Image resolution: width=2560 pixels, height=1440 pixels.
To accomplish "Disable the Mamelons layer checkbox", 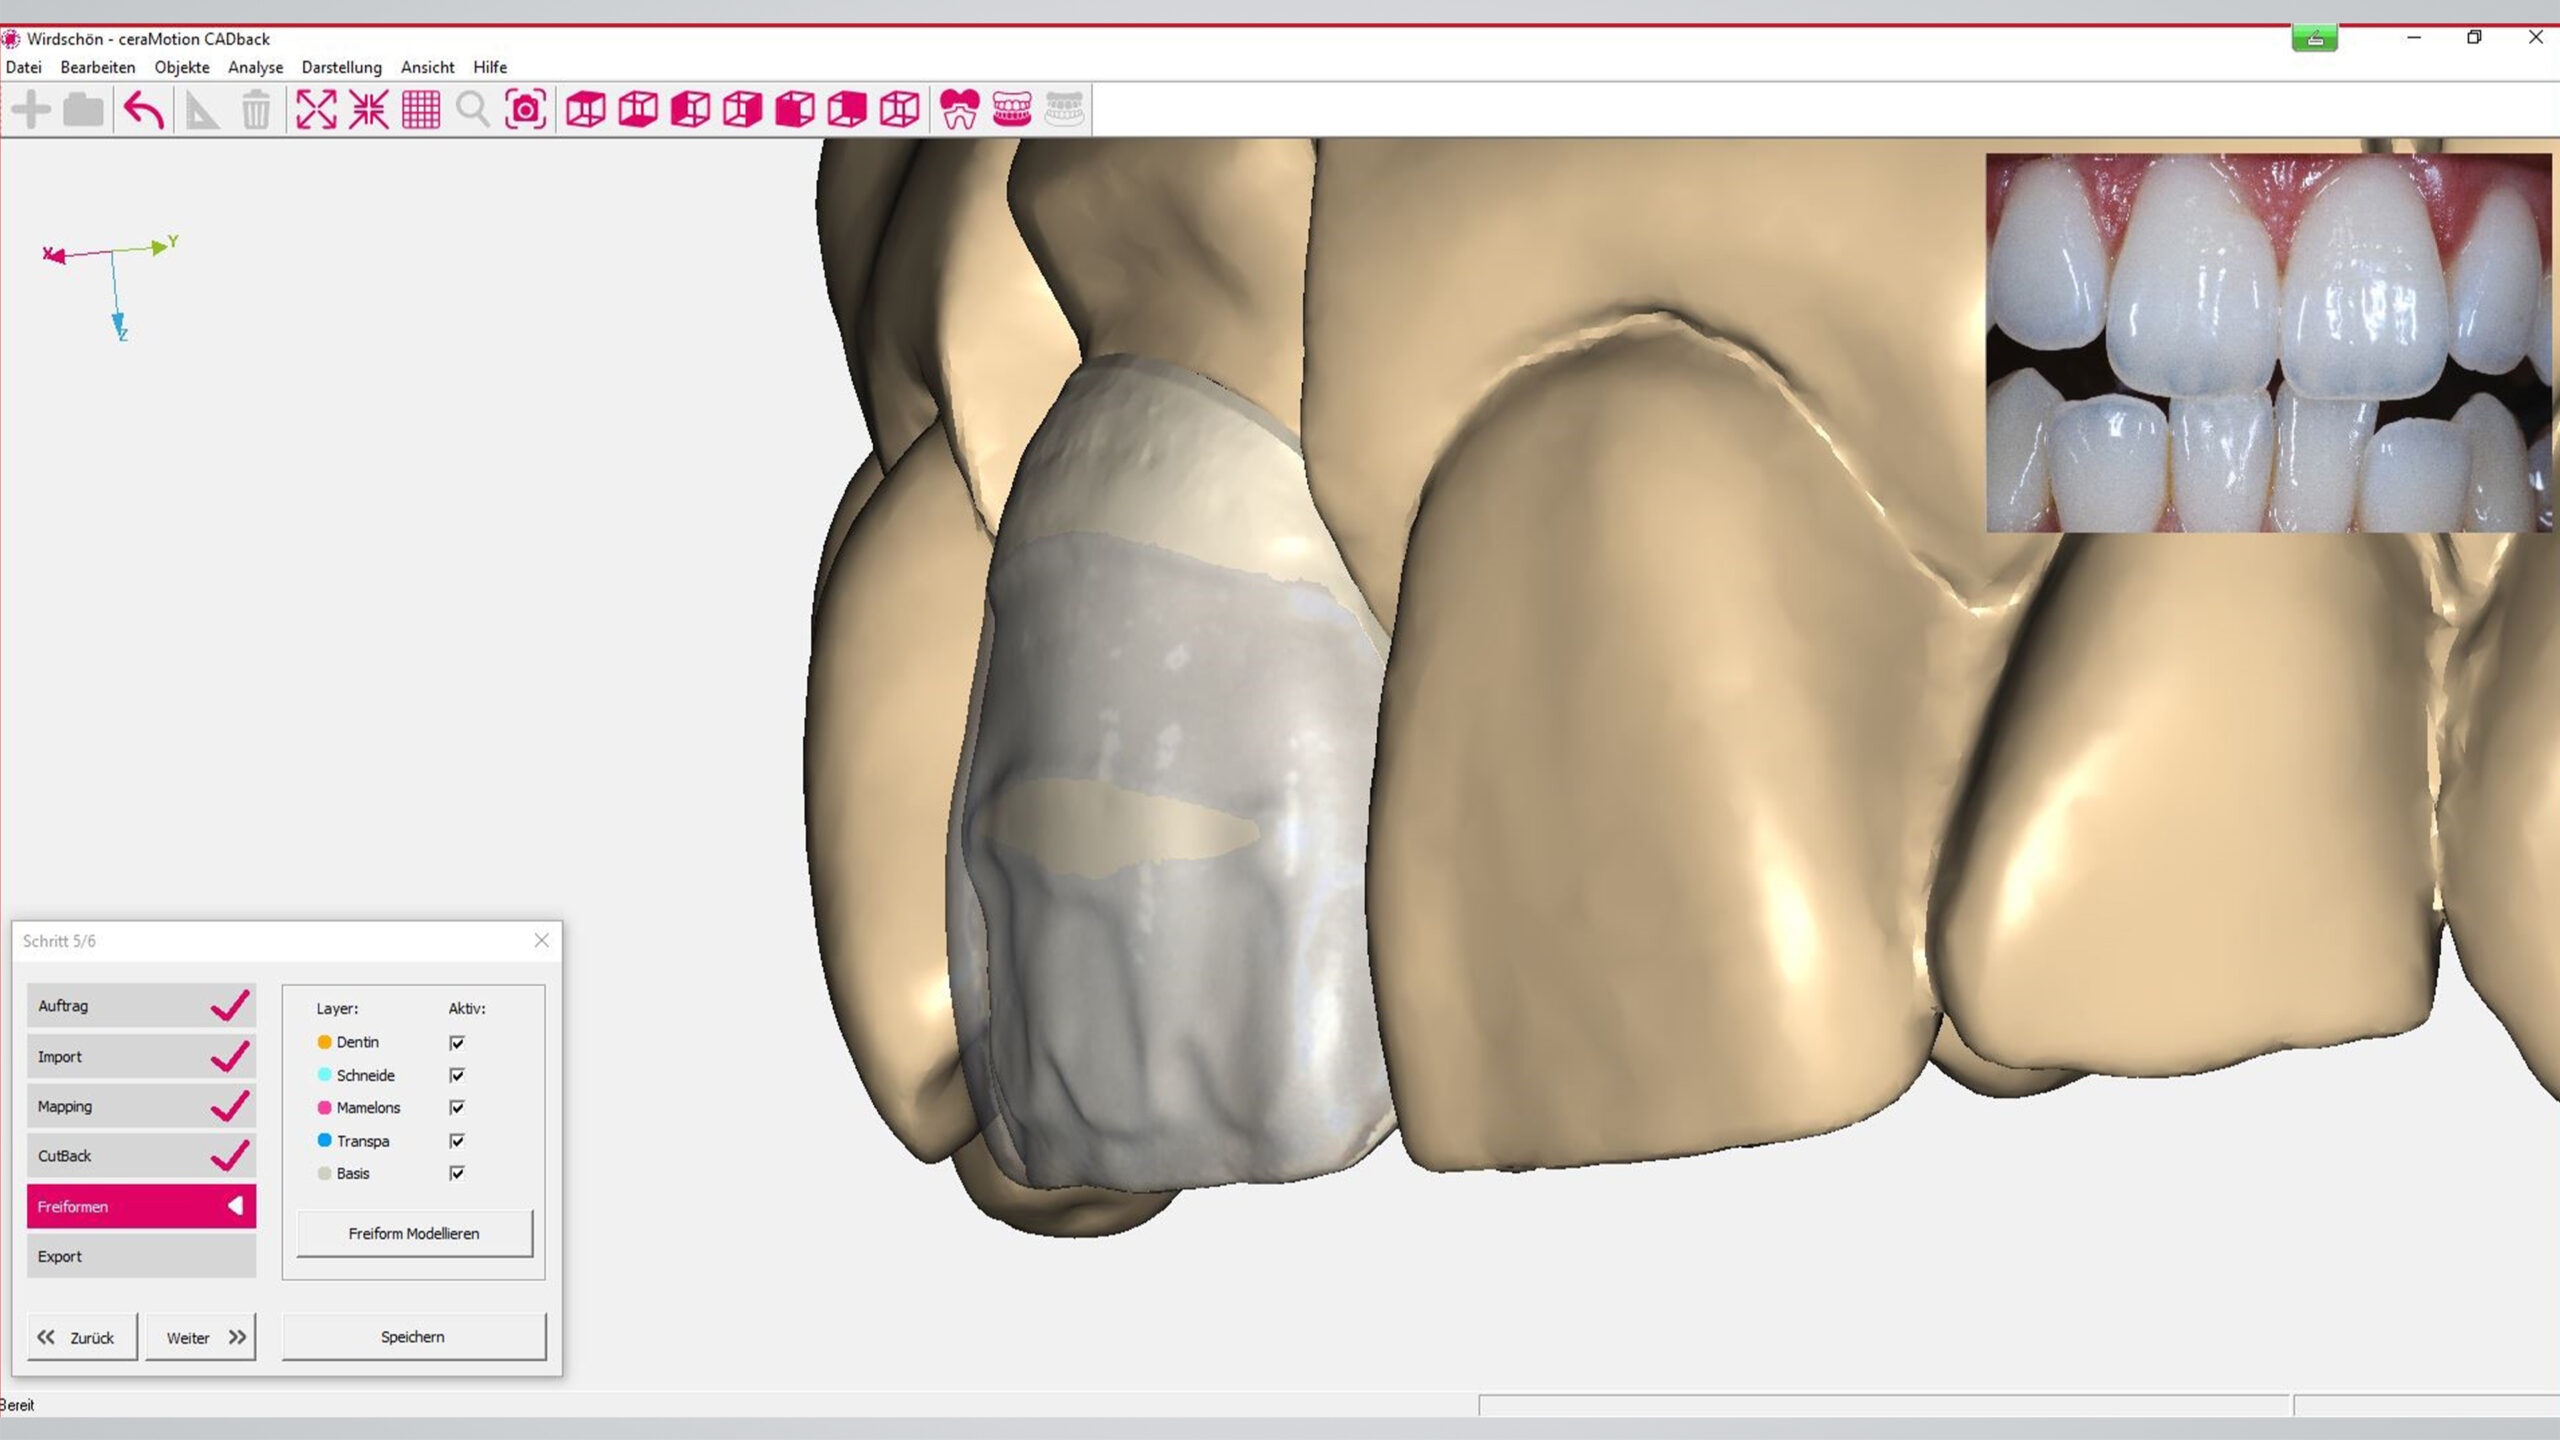I will (457, 1108).
